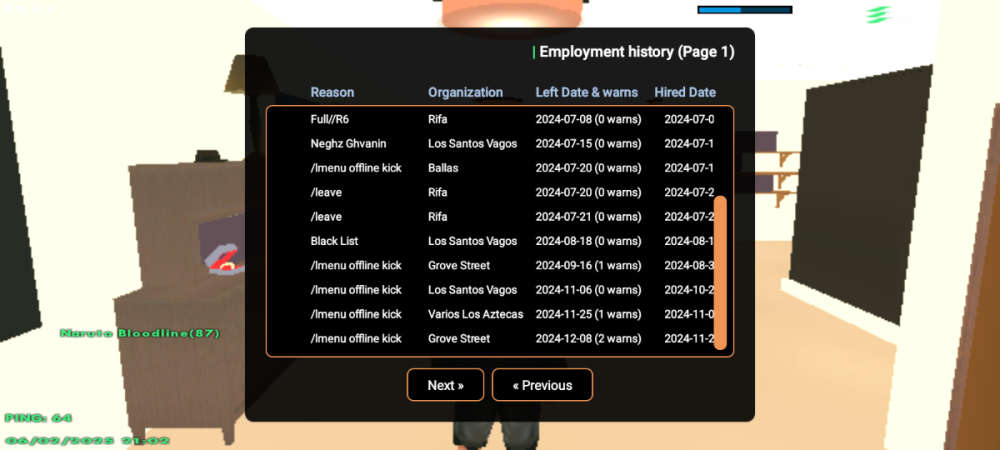Click the Organization column header
The width and height of the screenshot is (1000, 450).
[466, 92]
